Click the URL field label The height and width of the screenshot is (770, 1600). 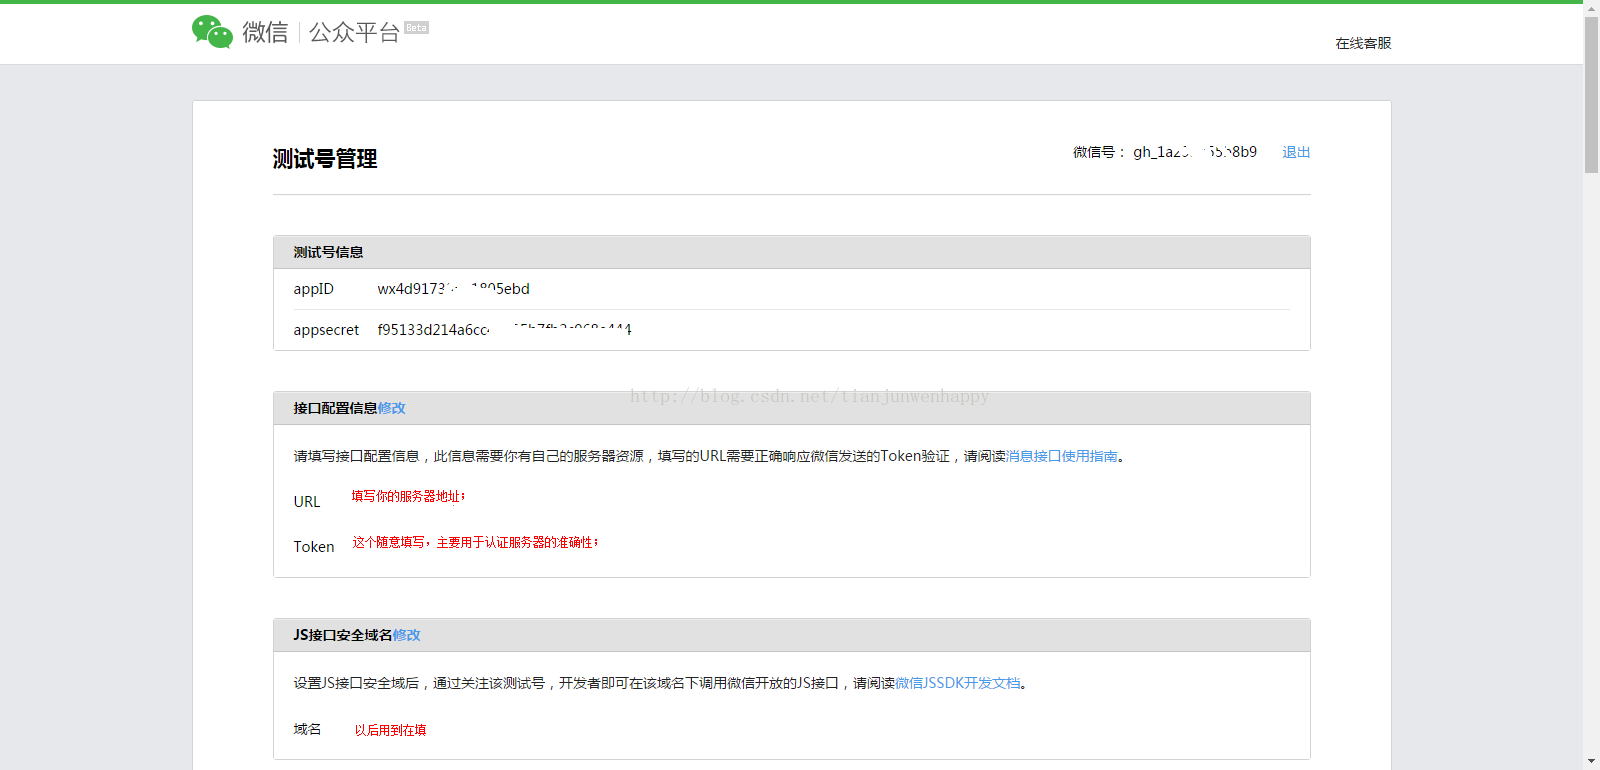pyautogui.click(x=307, y=502)
